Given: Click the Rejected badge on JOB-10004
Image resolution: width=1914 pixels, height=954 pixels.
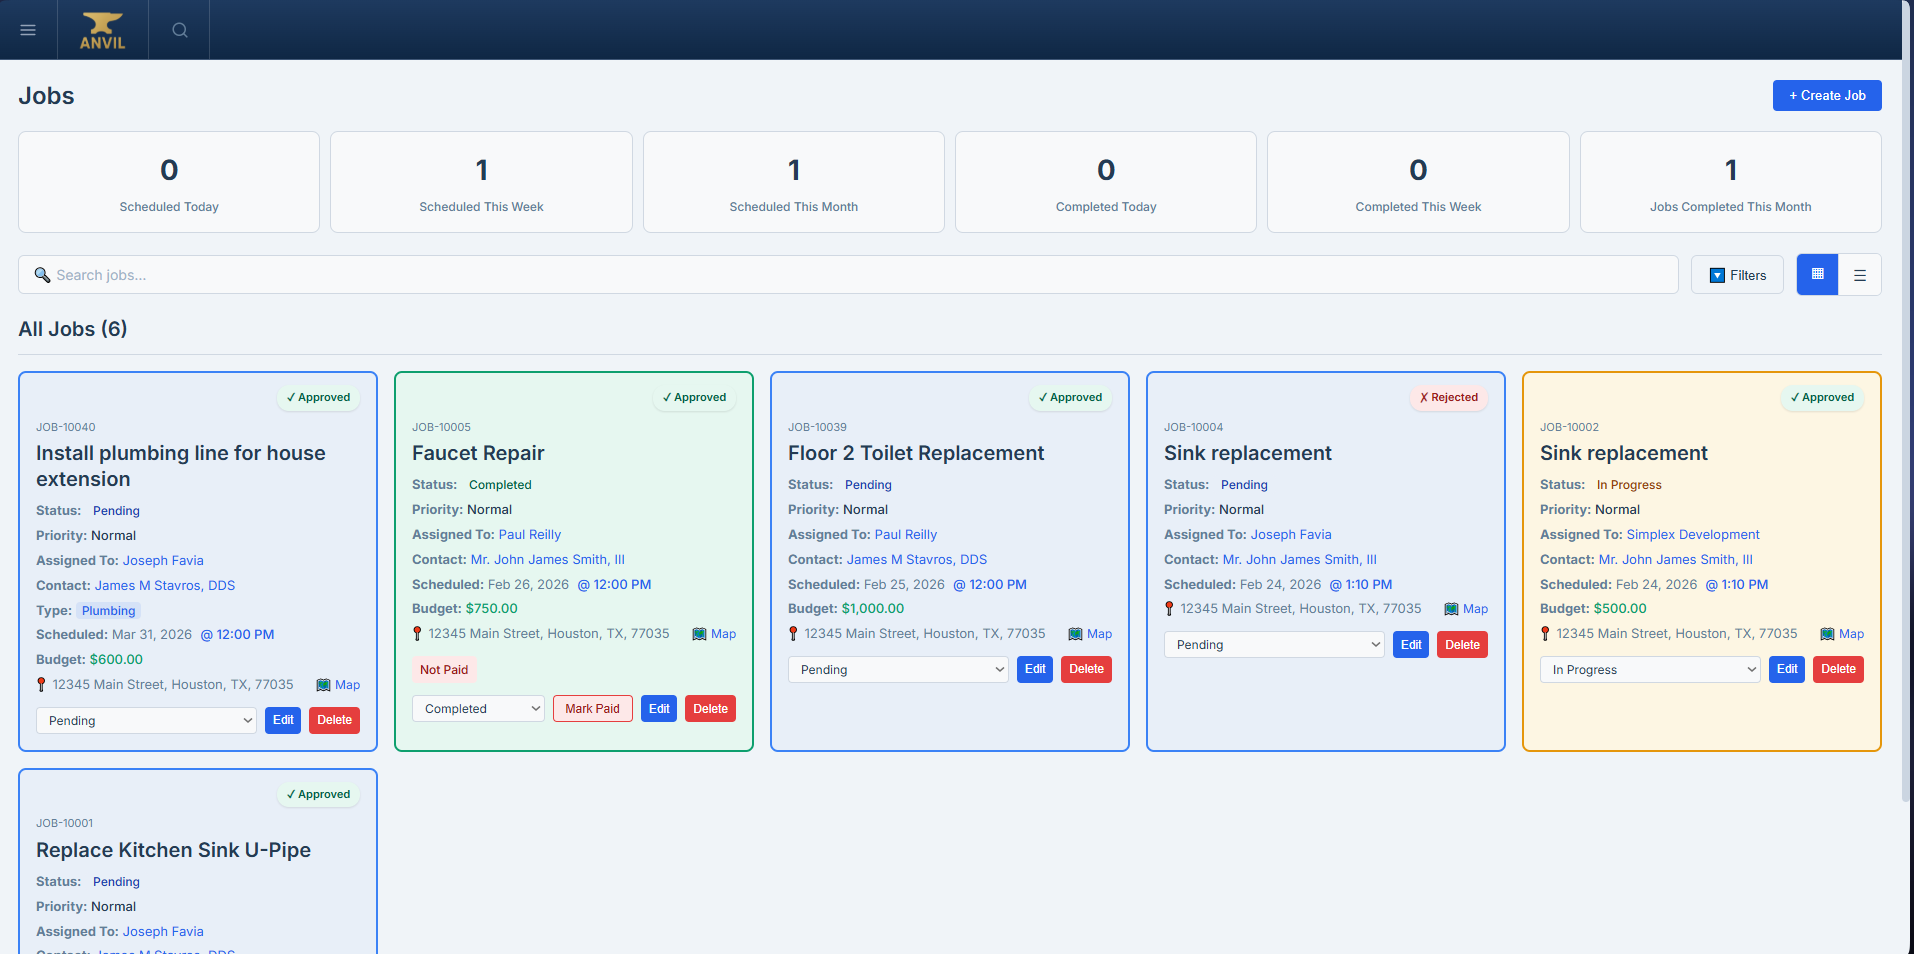Looking at the screenshot, I should click(x=1449, y=397).
